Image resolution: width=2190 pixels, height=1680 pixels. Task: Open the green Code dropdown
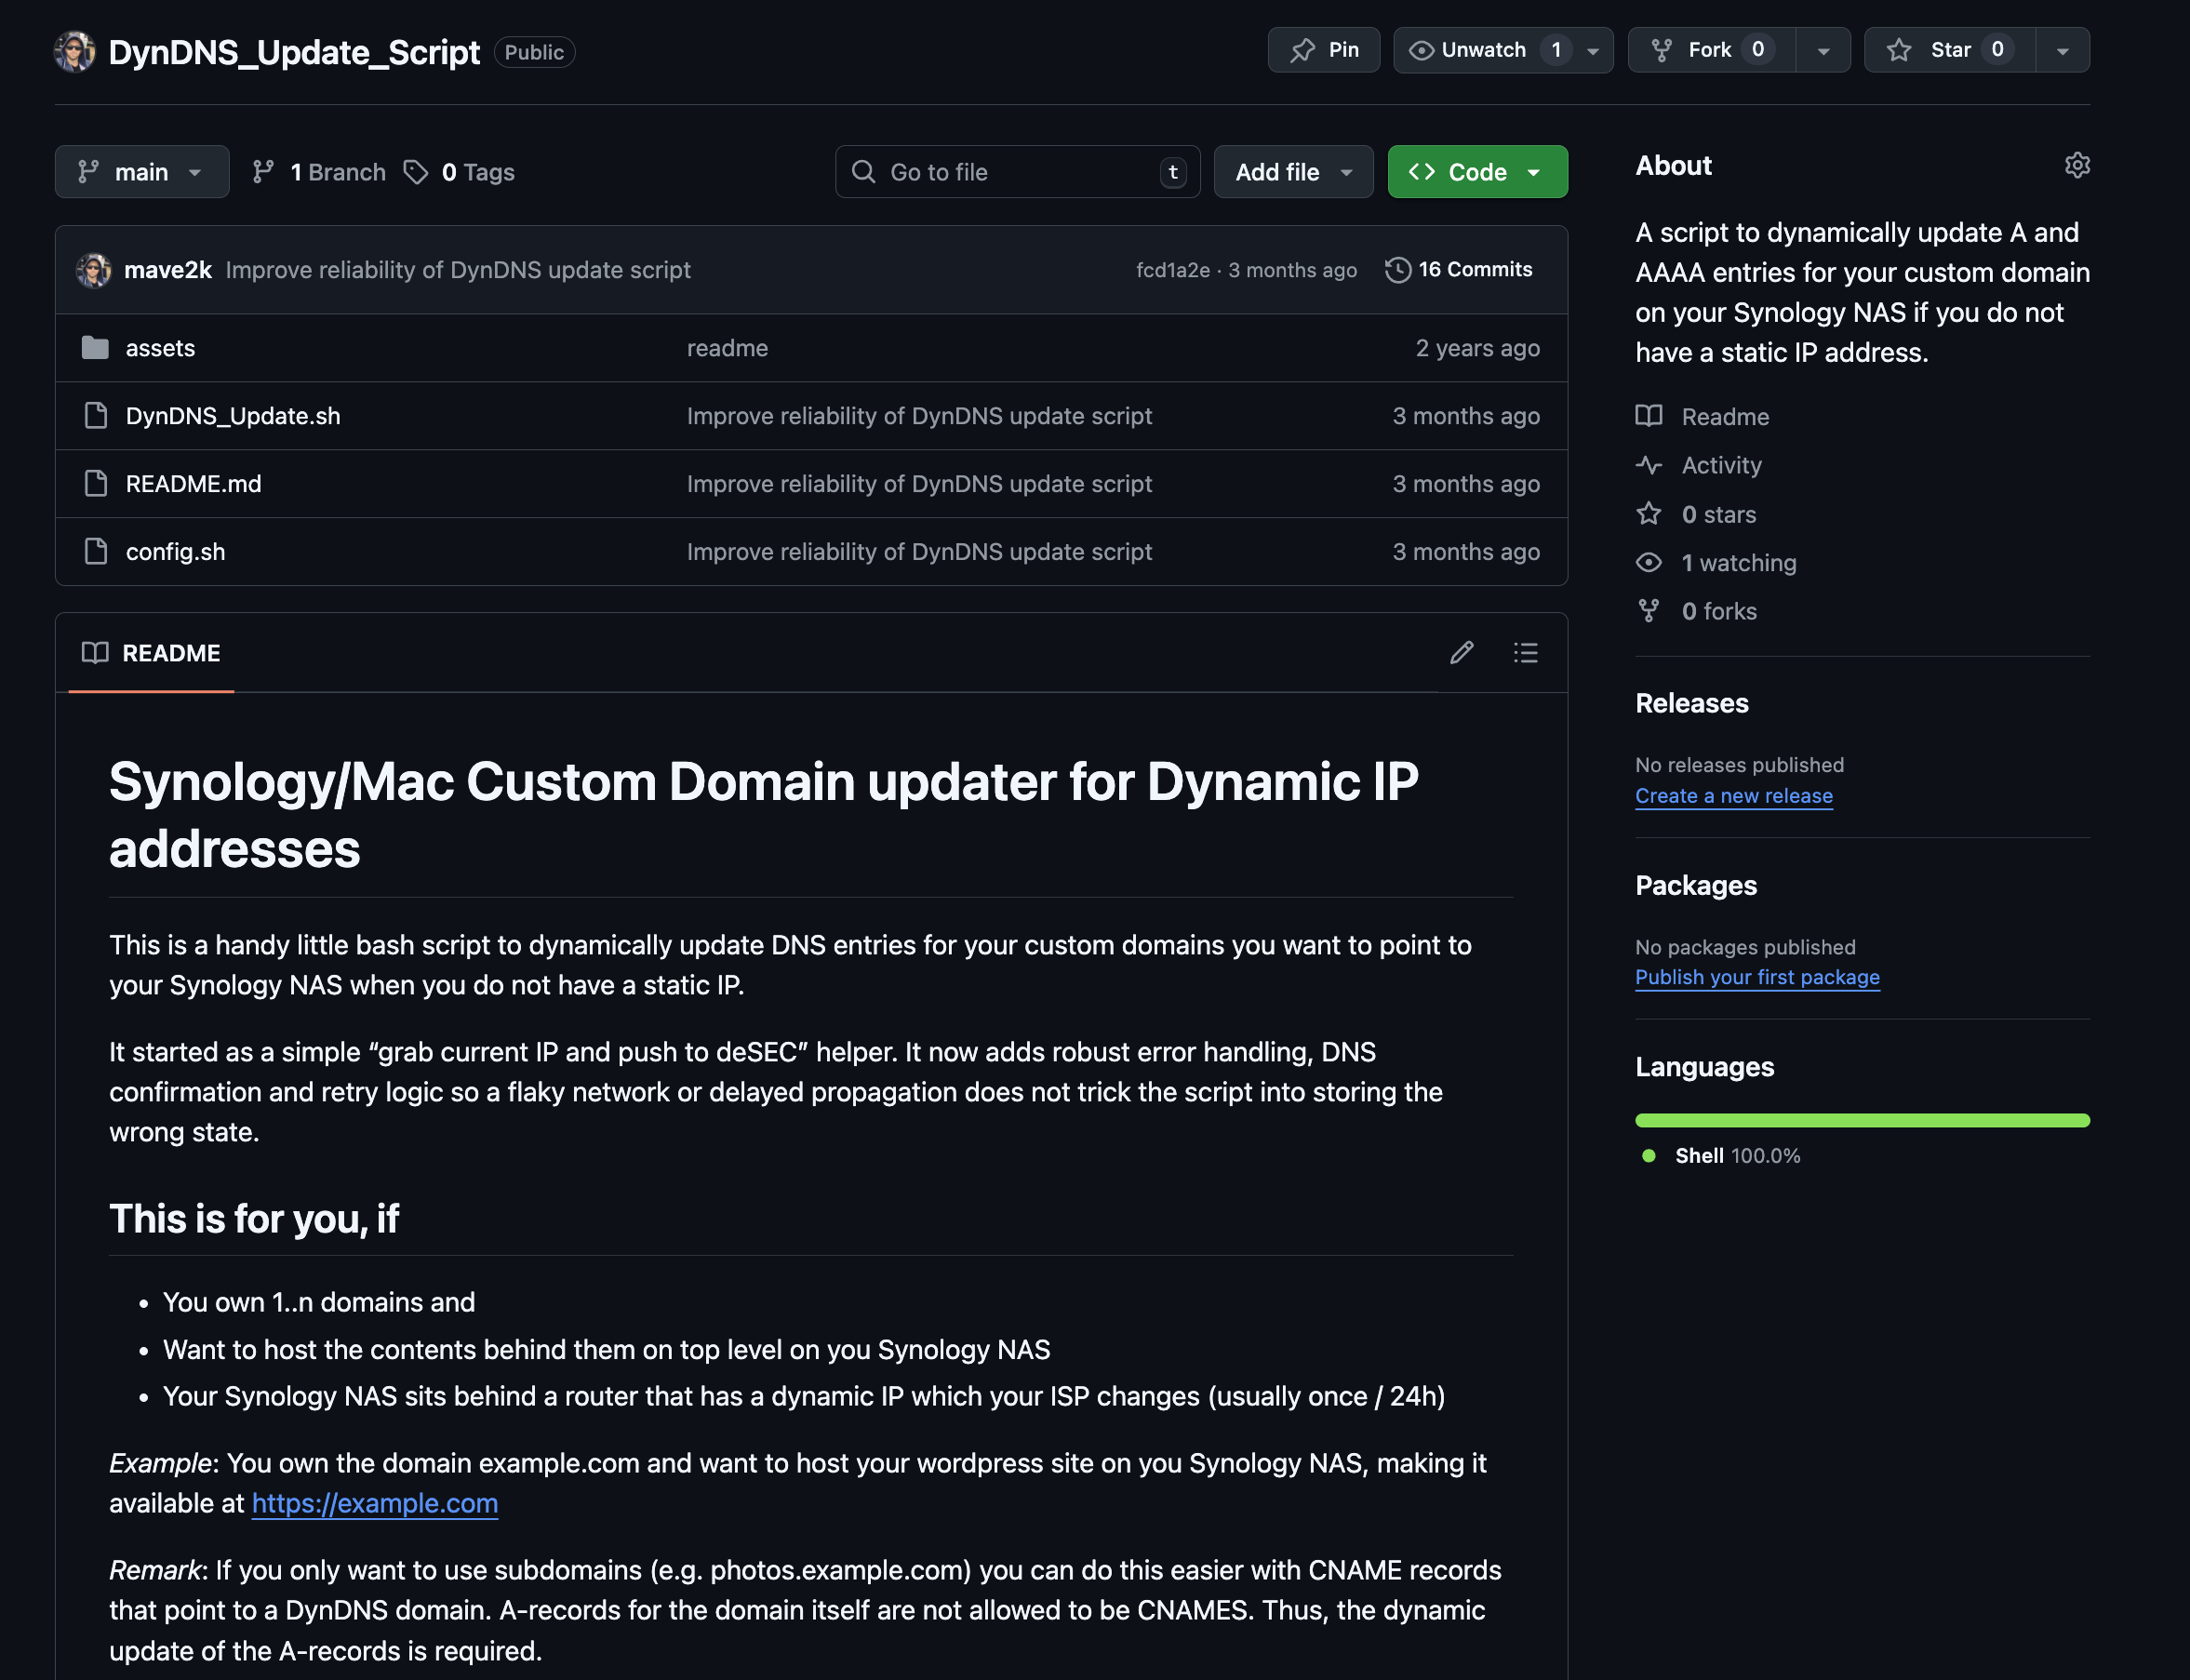[1476, 172]
